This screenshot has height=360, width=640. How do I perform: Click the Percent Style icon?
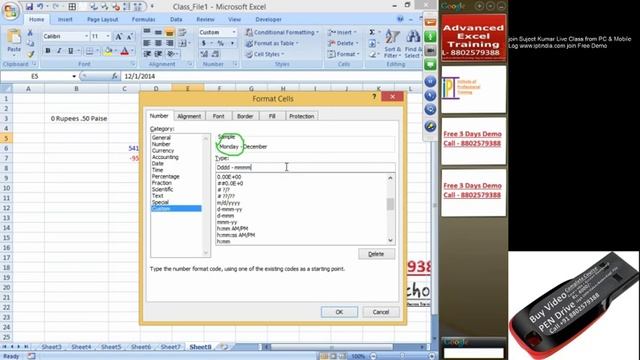point(220,43)
